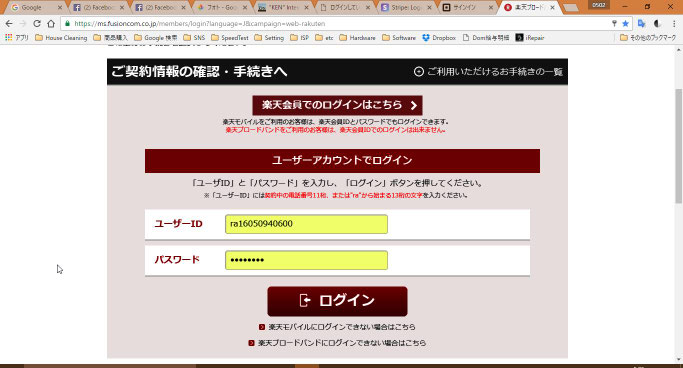Close the フォト Google Photos tab
Viewport: 683px width, 368px height.
(x=245, y=7)
